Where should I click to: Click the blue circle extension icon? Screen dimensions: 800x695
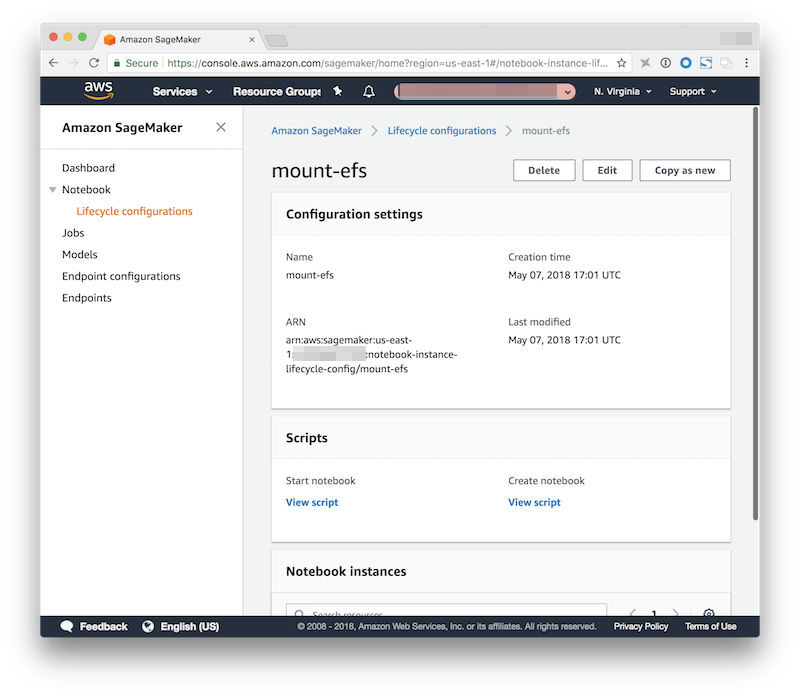click(686, 63)
